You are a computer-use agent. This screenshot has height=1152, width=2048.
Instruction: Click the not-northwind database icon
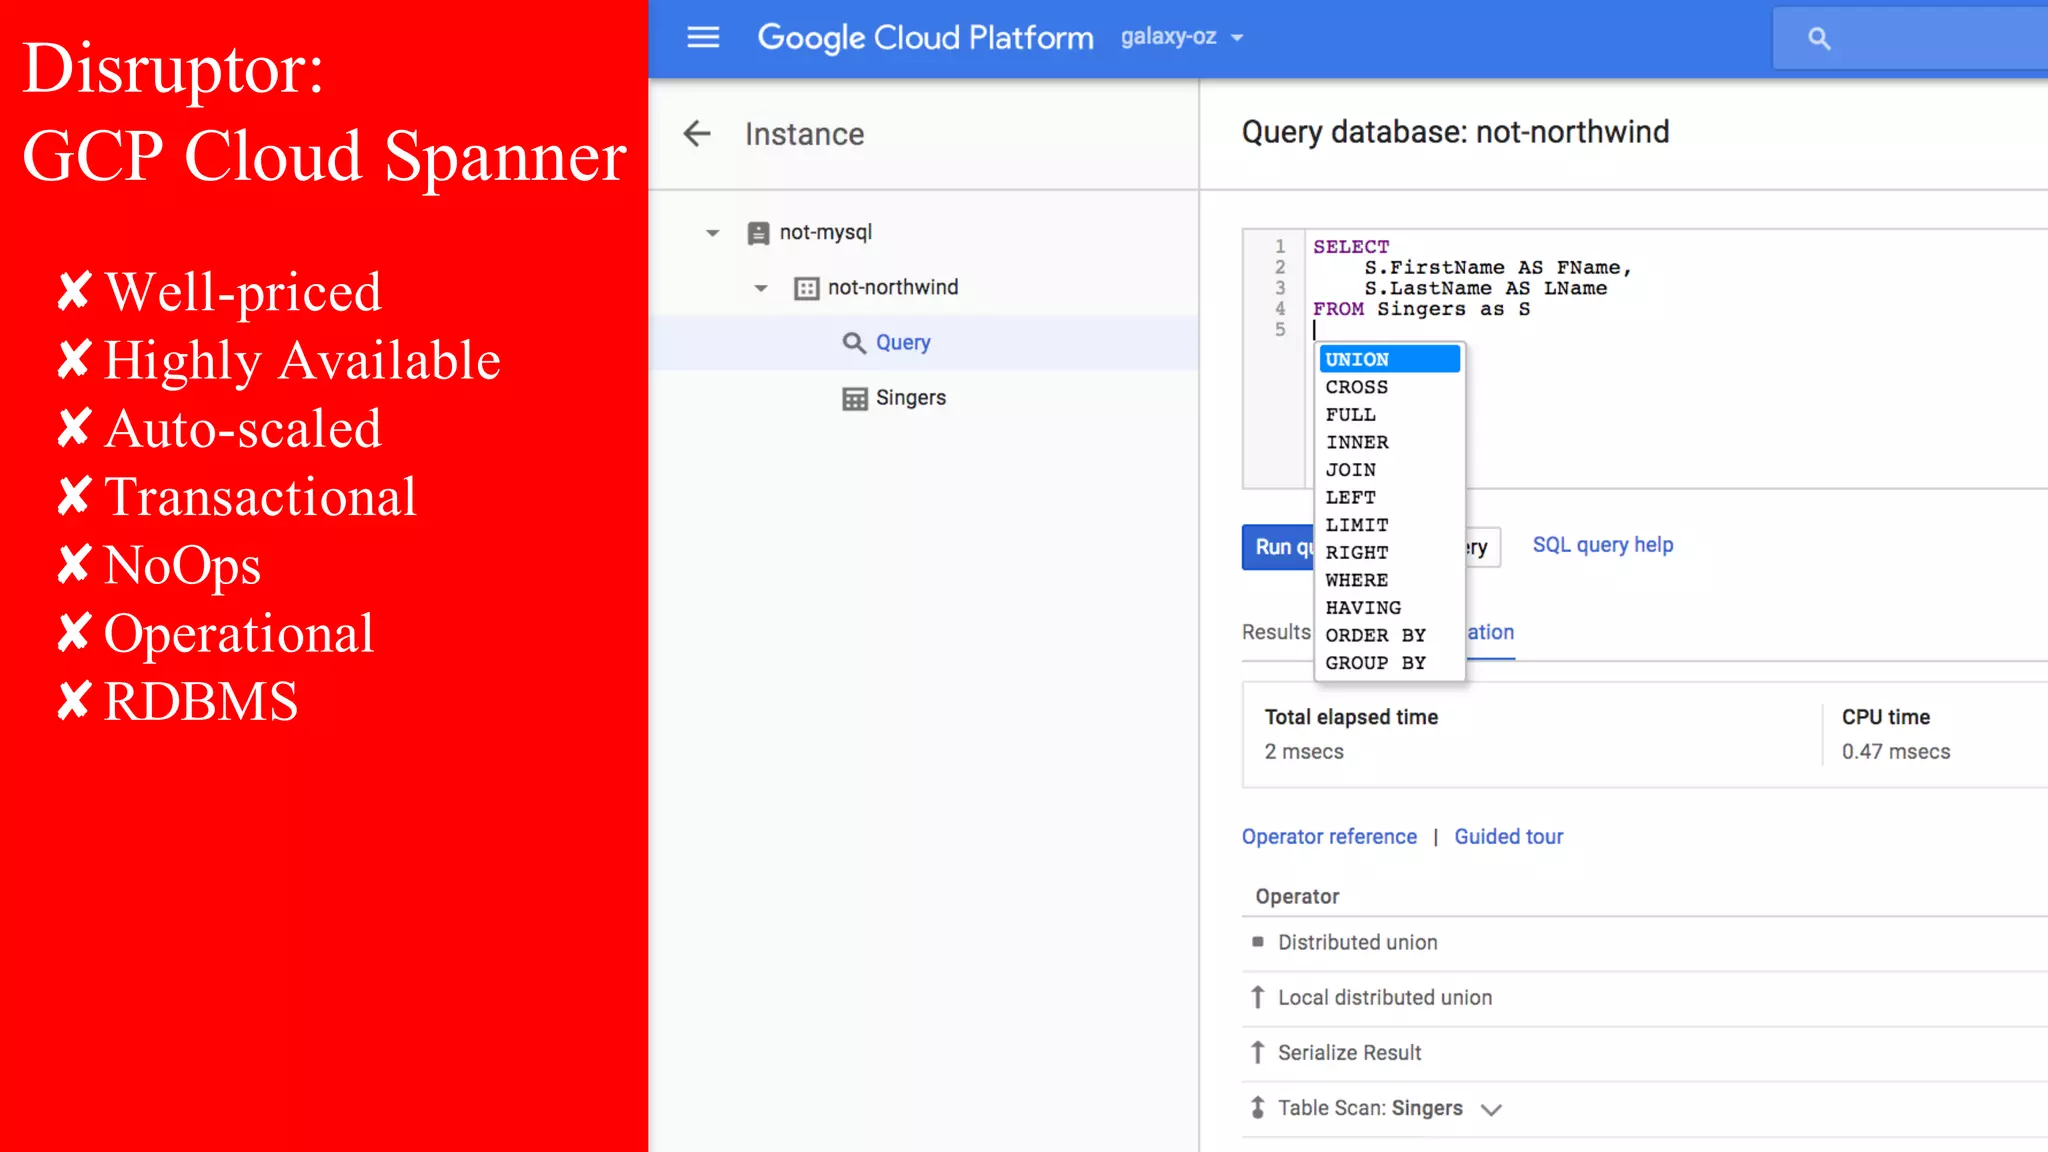(x=806, y=288)
